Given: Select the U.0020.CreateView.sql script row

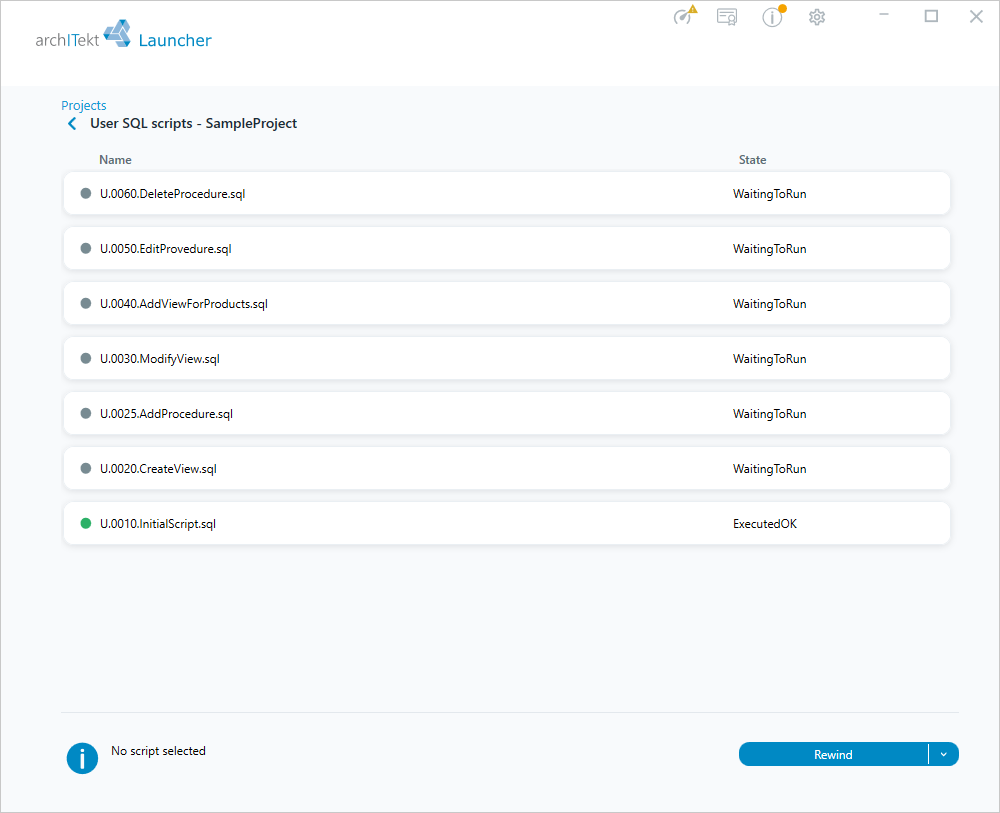Looking at the screenshot, I should (506, 469).
